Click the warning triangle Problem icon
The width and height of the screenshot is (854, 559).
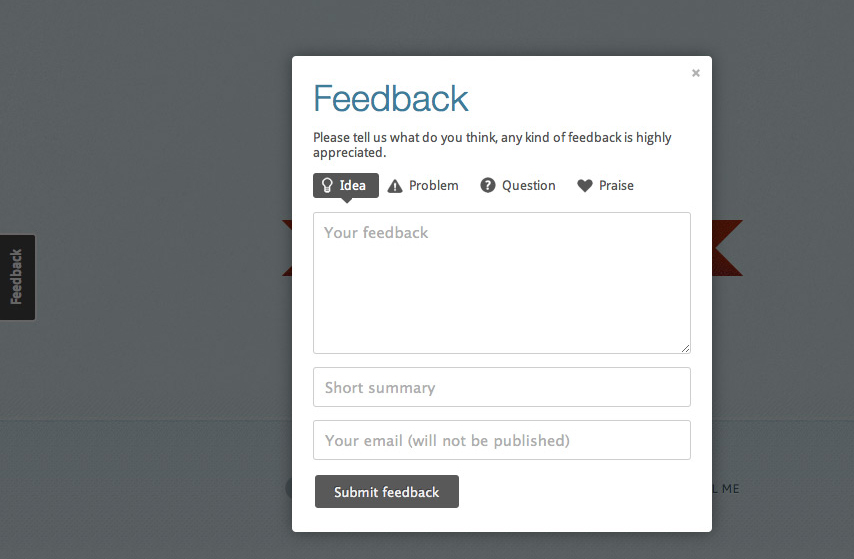click(395, 186)
